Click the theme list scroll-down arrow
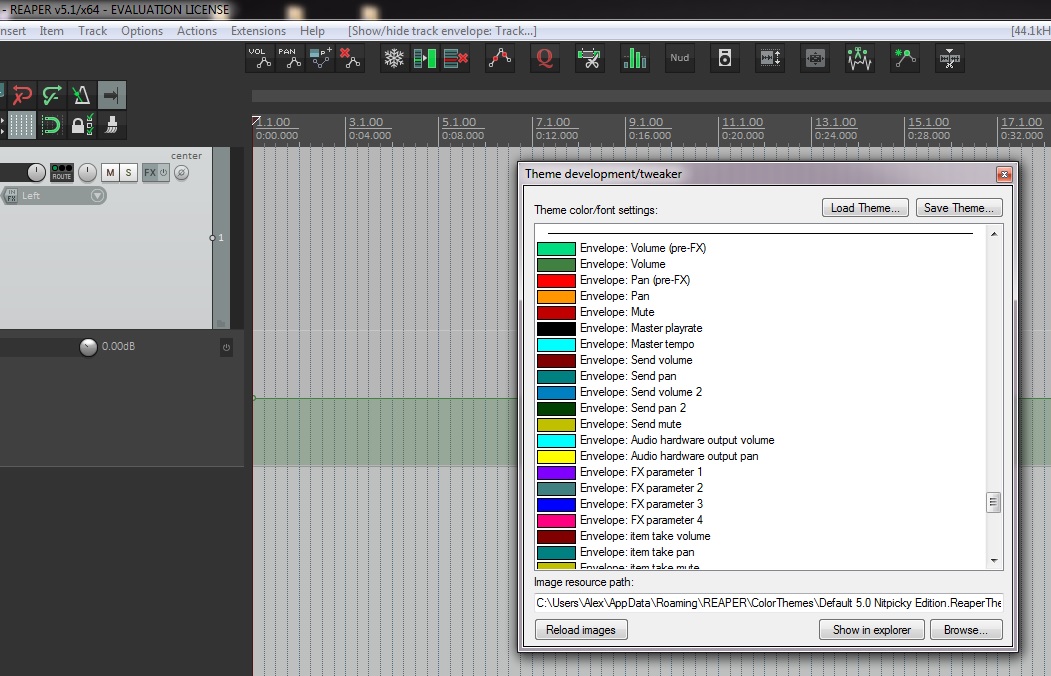Viewport: 1051px width, 676px height. [994, 561]
